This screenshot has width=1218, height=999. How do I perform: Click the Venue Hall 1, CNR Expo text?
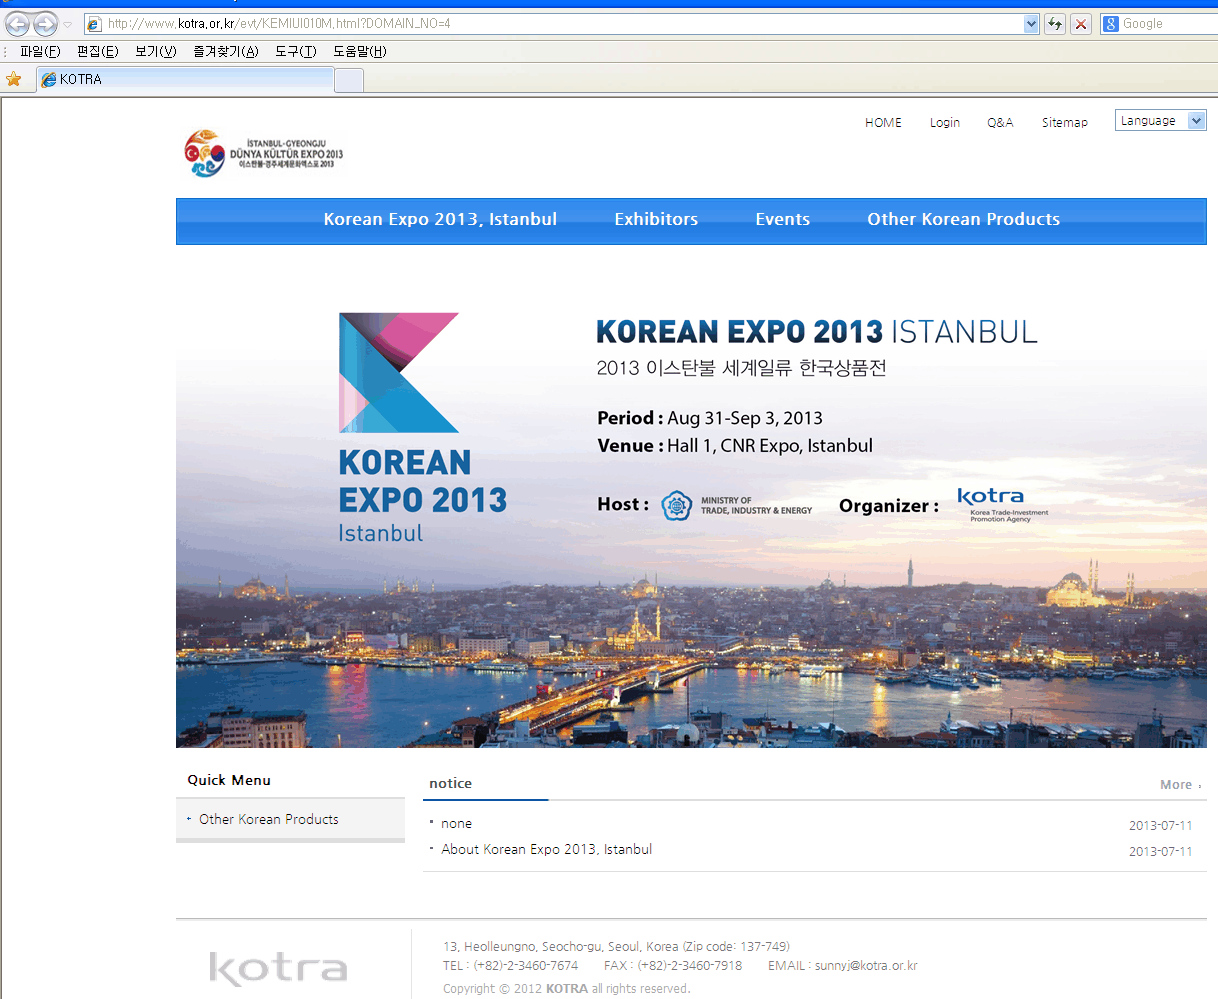[x=735, y=446]
